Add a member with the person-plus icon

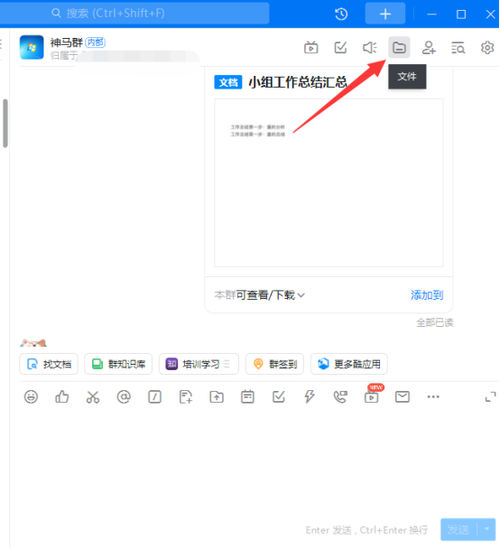[x=429, y=47]
